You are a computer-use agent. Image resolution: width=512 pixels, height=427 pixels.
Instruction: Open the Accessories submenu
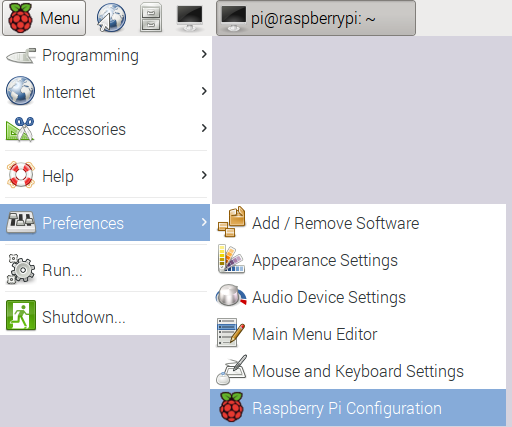[105, 129]
